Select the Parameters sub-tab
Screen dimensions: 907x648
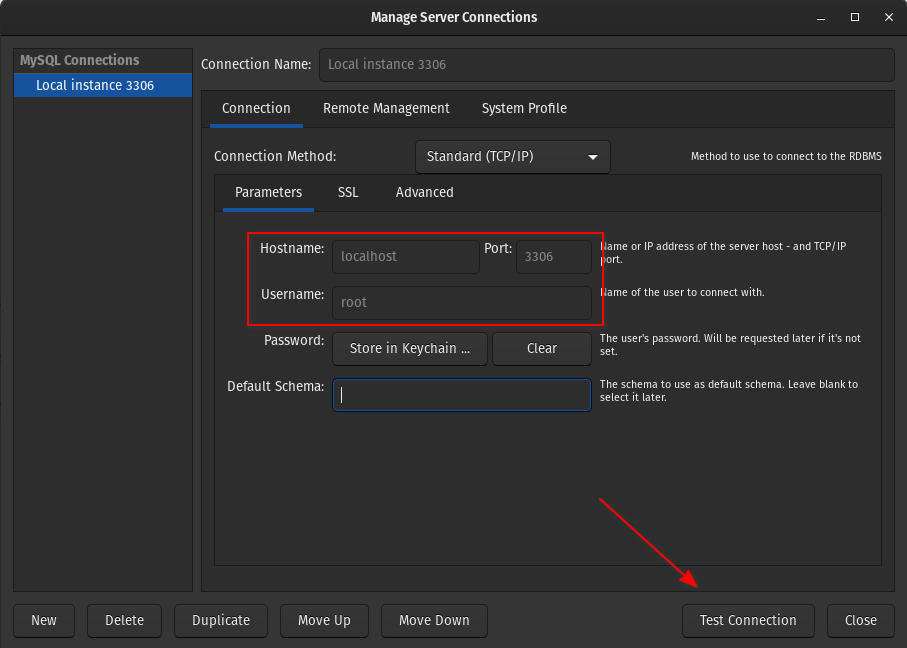pos(268,192)
